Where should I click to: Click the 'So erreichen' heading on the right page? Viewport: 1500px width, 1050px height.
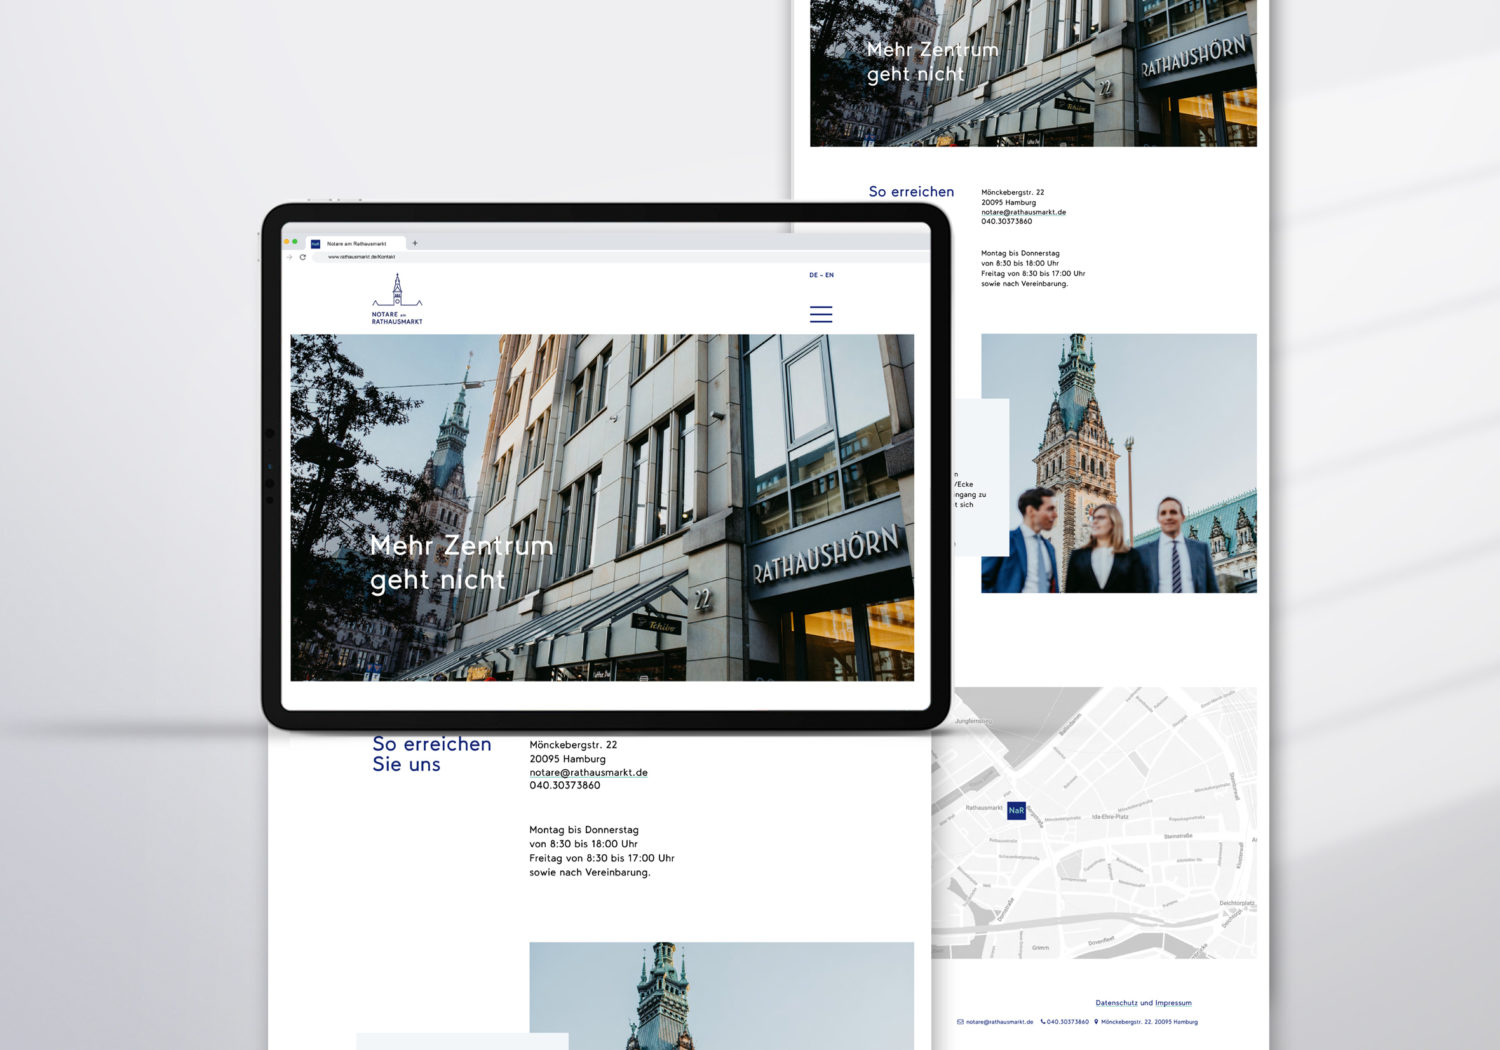tap(911, 191)
